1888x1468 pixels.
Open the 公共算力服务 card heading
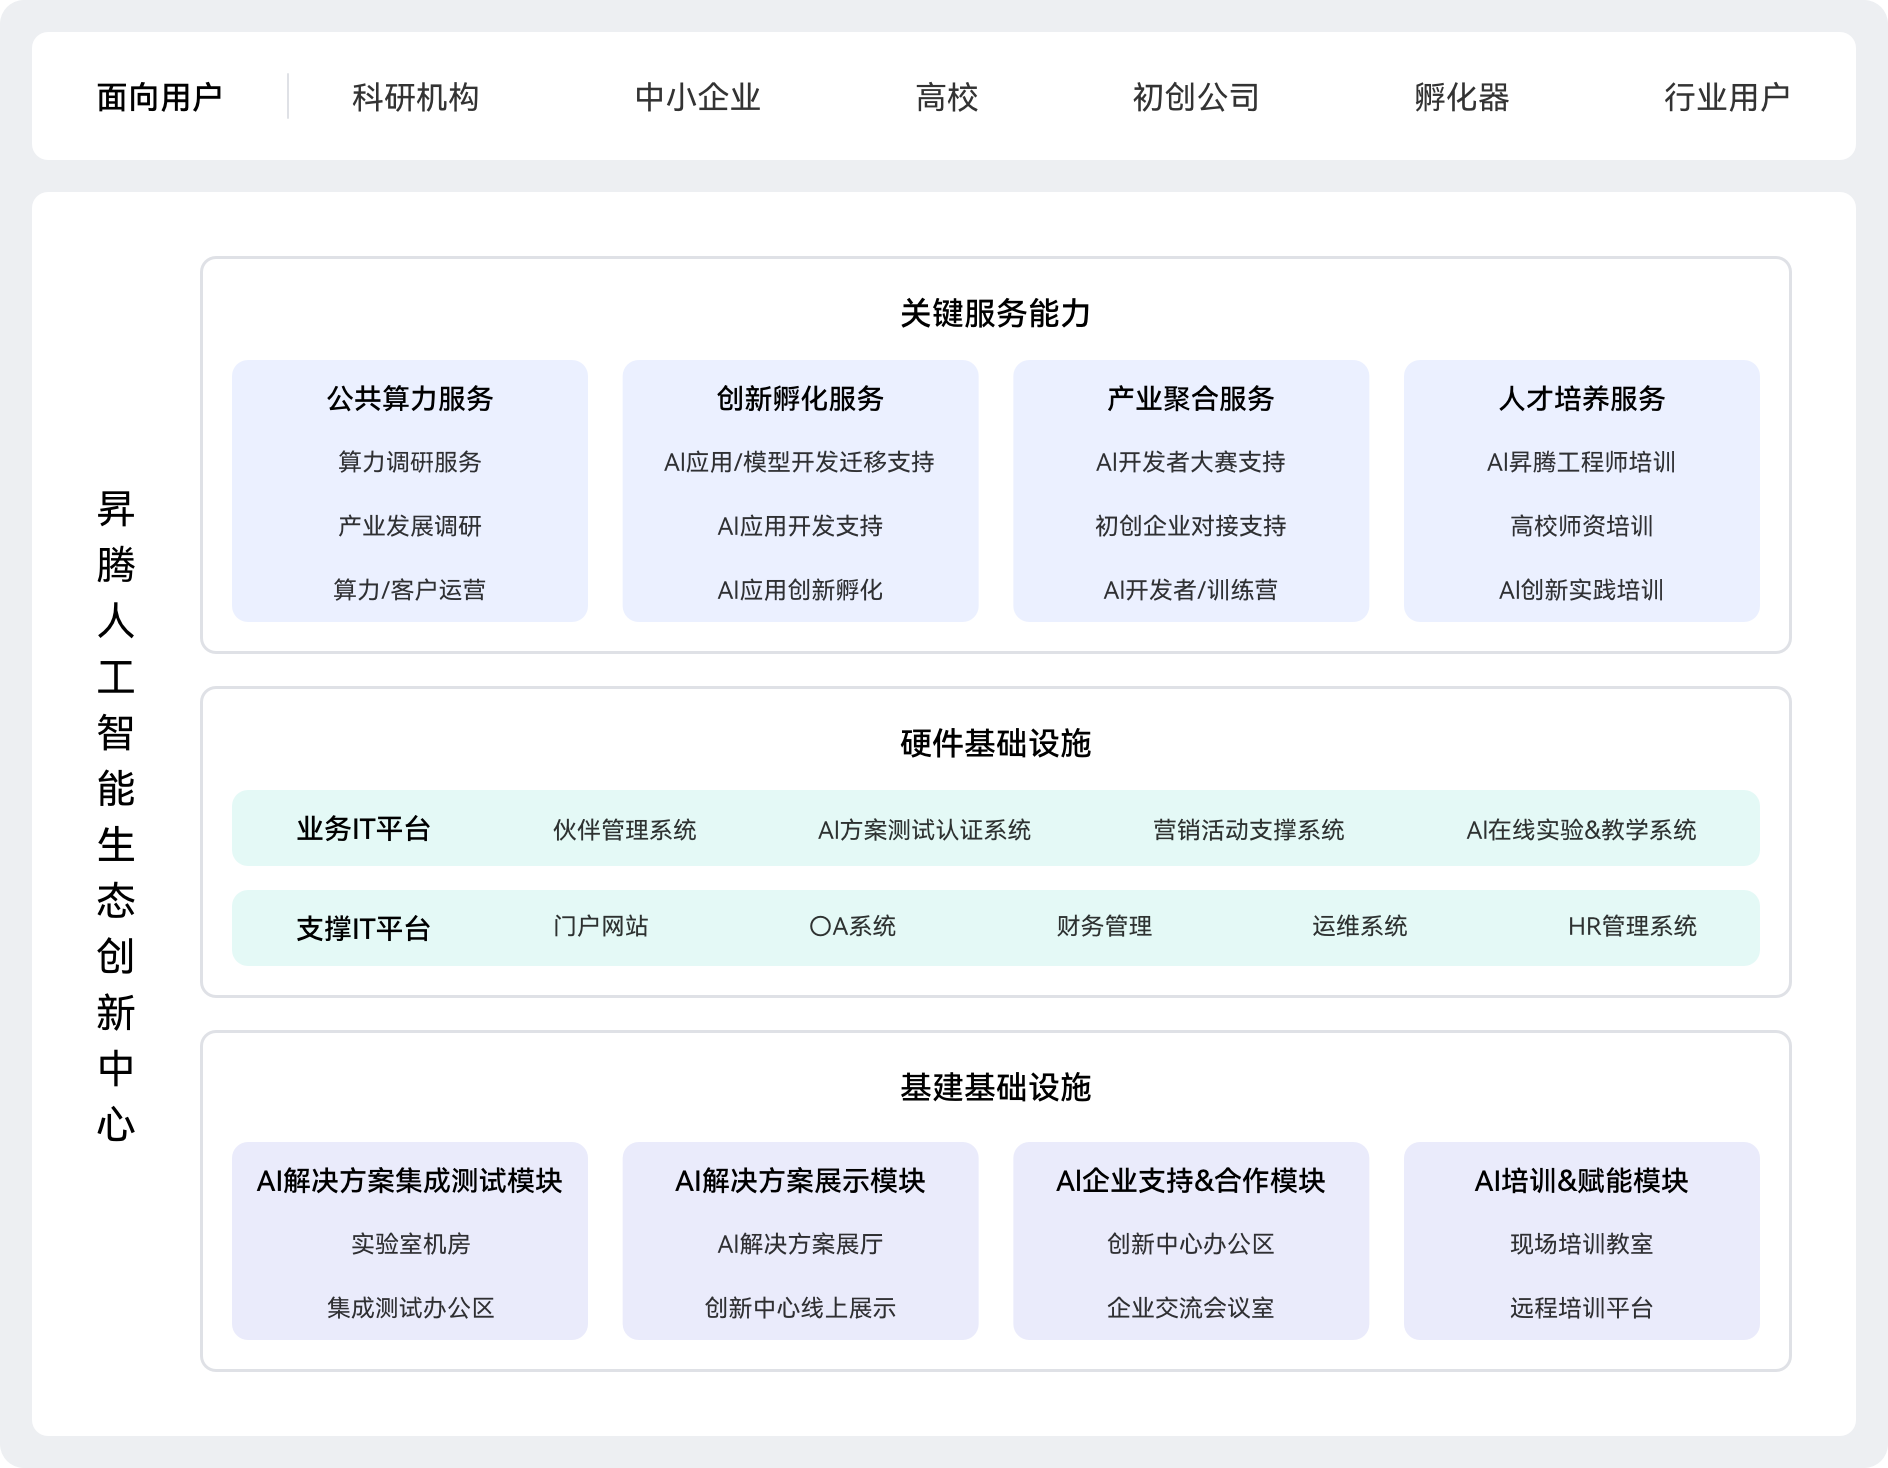[x=410, y=398]
